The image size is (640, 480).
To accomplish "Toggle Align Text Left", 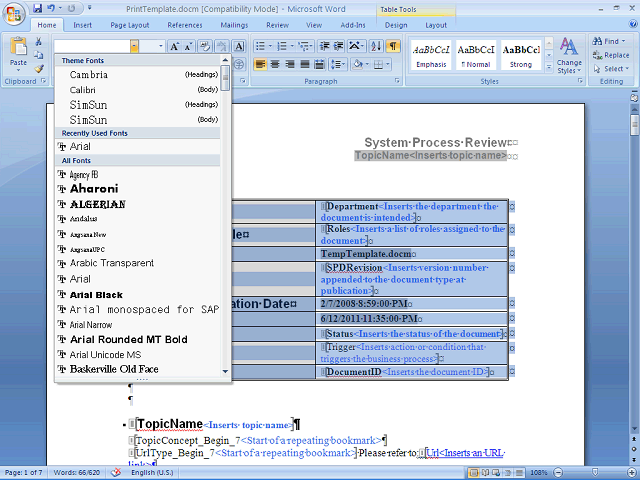I will (260, 64).
